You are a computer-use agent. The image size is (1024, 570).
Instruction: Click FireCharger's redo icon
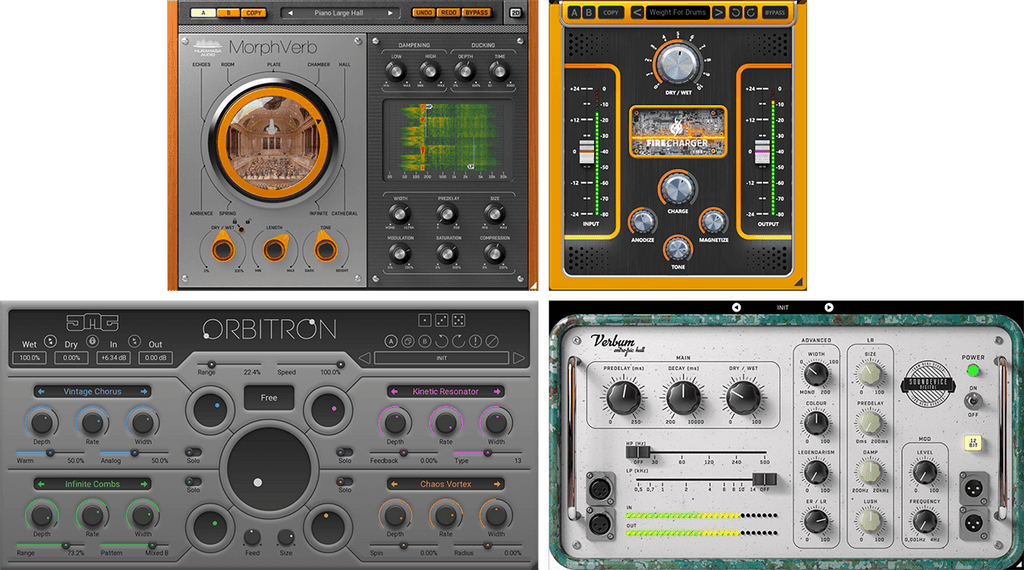pos(751,12)
